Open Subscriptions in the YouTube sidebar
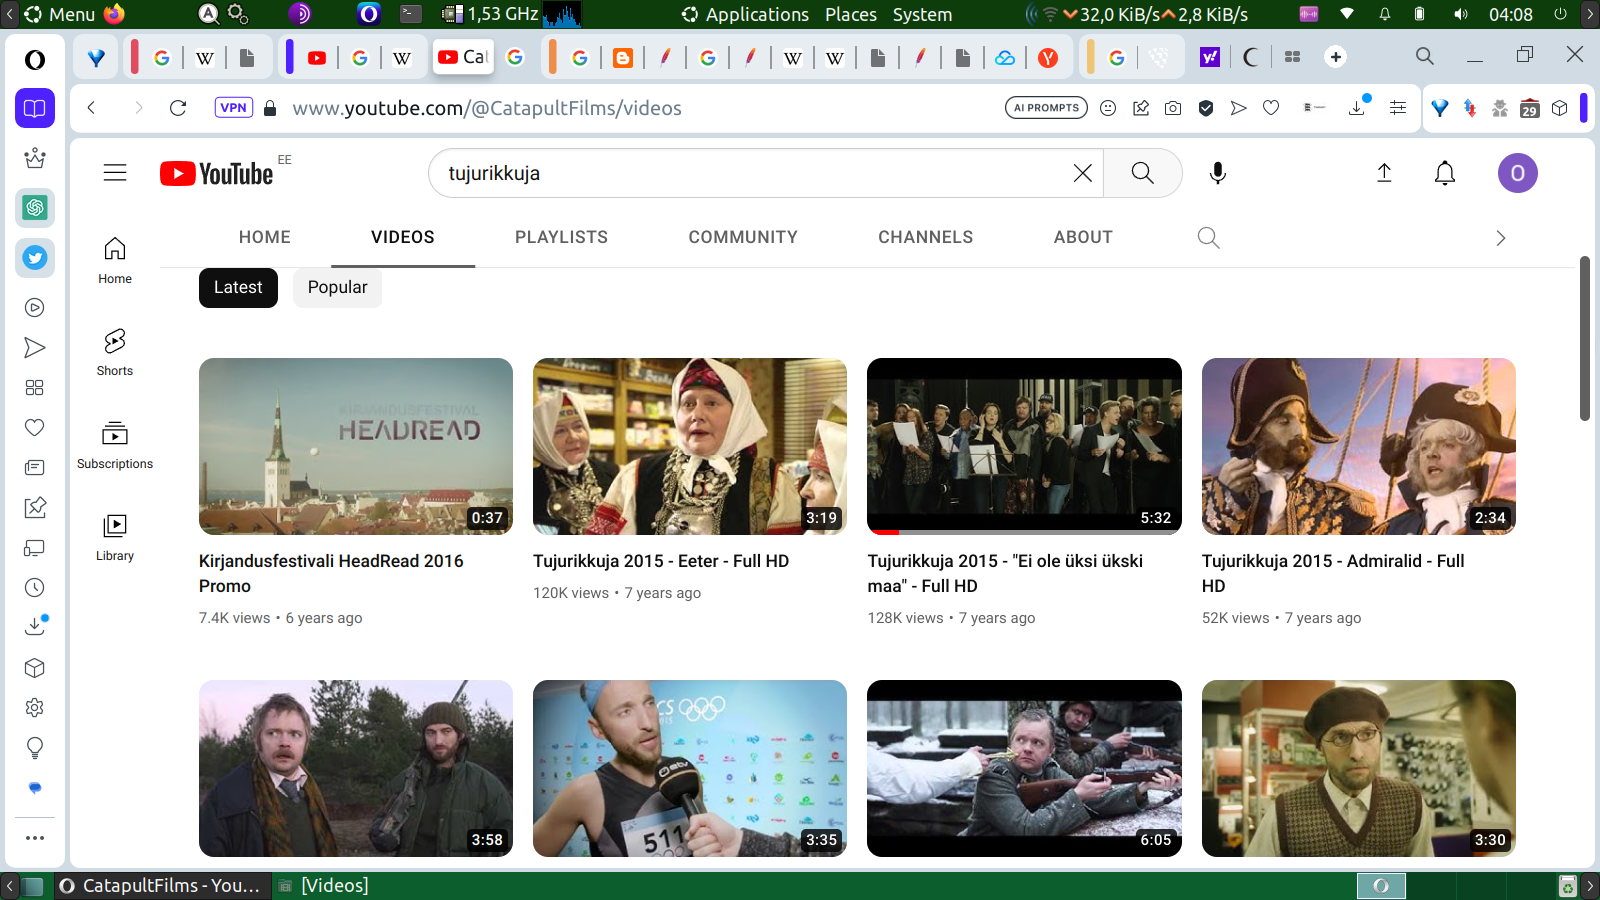This screenshot has width=1600, height=900. tap(115, 445)
